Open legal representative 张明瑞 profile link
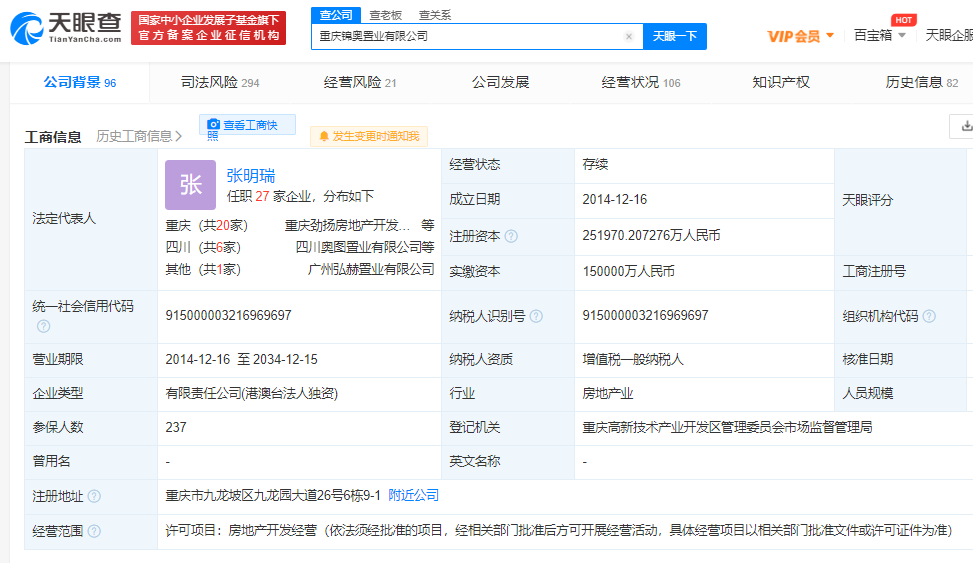The height and width of the screenshot is (563, 973). click(251, 176)
